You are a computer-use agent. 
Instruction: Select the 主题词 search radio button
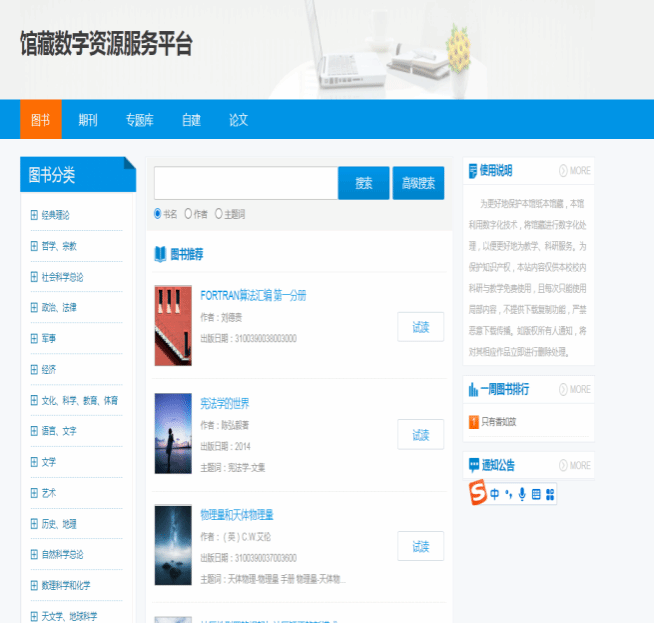click(218, 213)
